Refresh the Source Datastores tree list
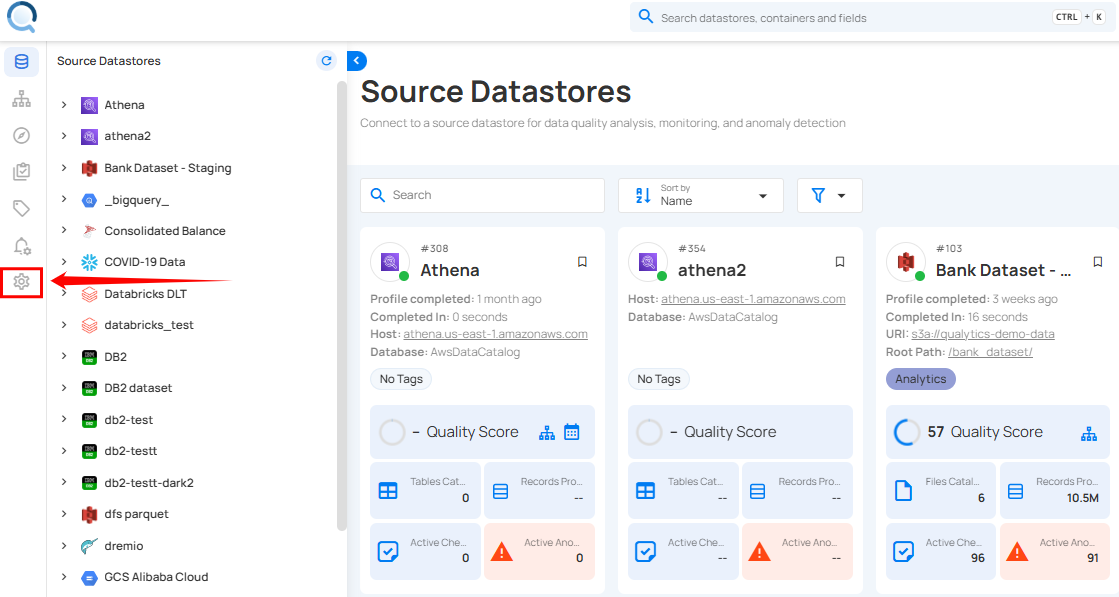The width and height of the screenshot is (1119, 597). 326,61
